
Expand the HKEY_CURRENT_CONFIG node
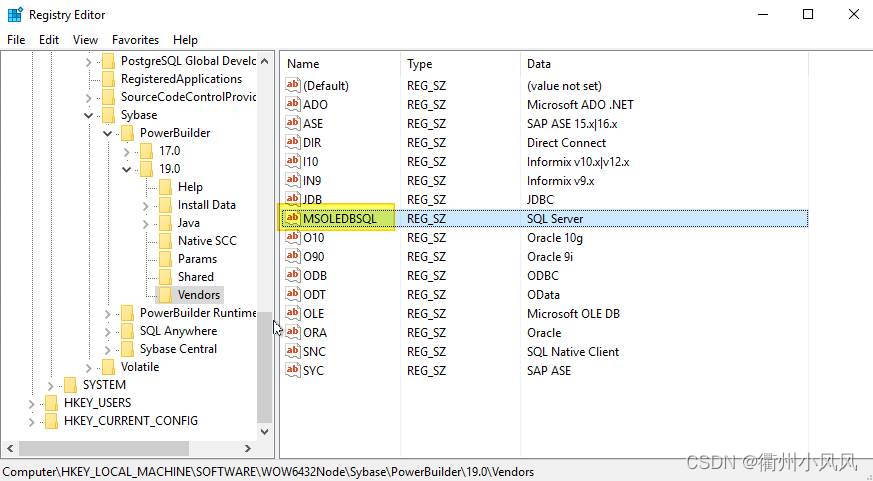pos(32,421)
